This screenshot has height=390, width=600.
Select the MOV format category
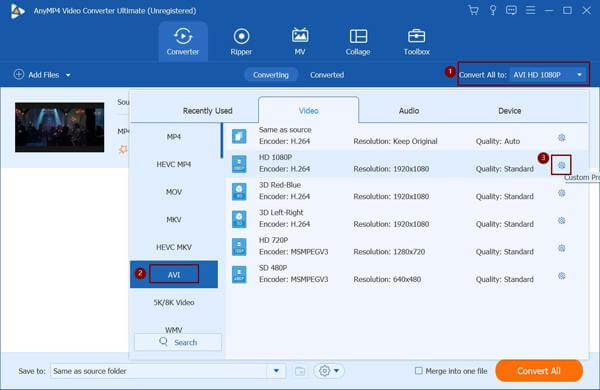point(174,192)
